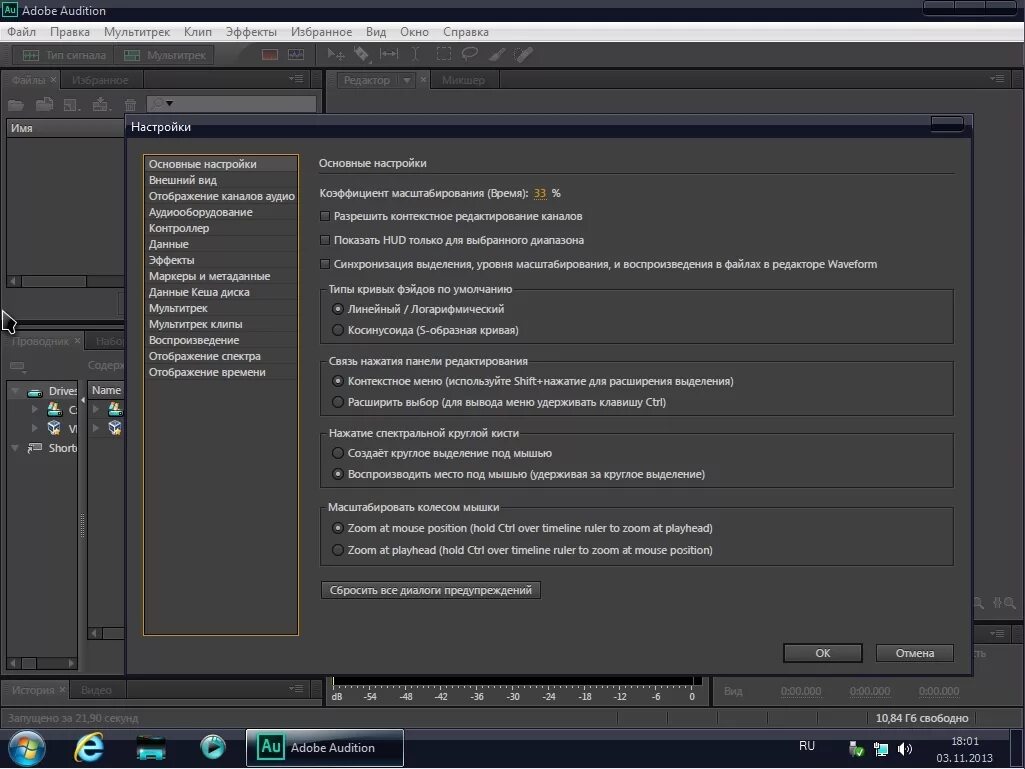This screenshot has height=769, width=1025.
Task: Open Аудиооборудование settings category
Action: 221,212
